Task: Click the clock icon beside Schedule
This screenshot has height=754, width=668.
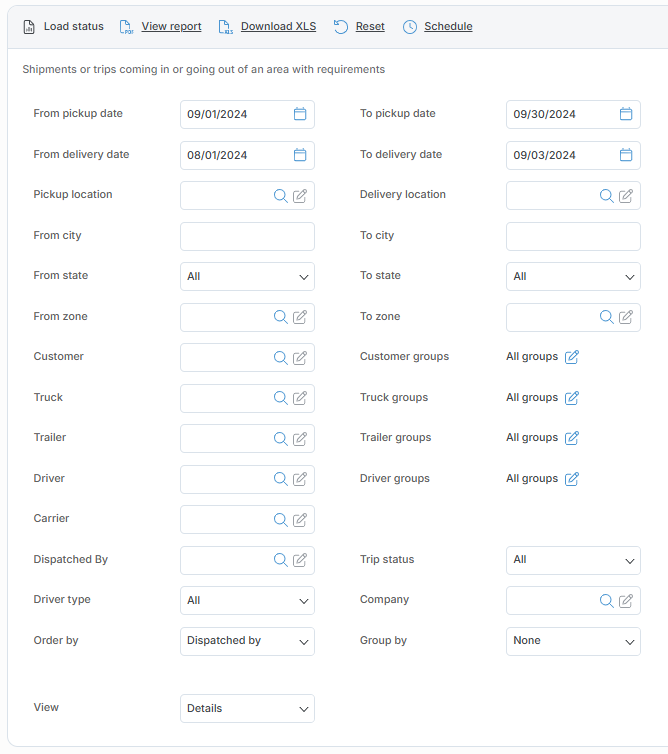Action: tap(410, 27)
